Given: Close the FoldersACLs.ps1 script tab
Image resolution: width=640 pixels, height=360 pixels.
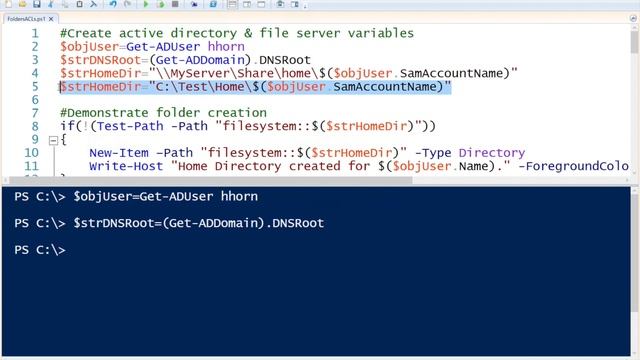Looking at the screenshot, I should click(51, 19).
